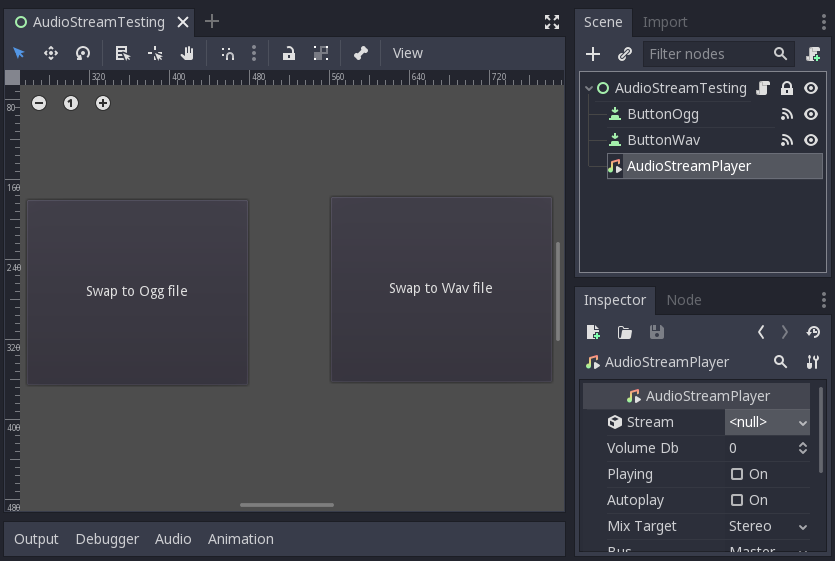Viewport: 835px width, 561px height.
Task: Click the Volume Db value field
Action: pyautogui.click(x=760, y=448)
